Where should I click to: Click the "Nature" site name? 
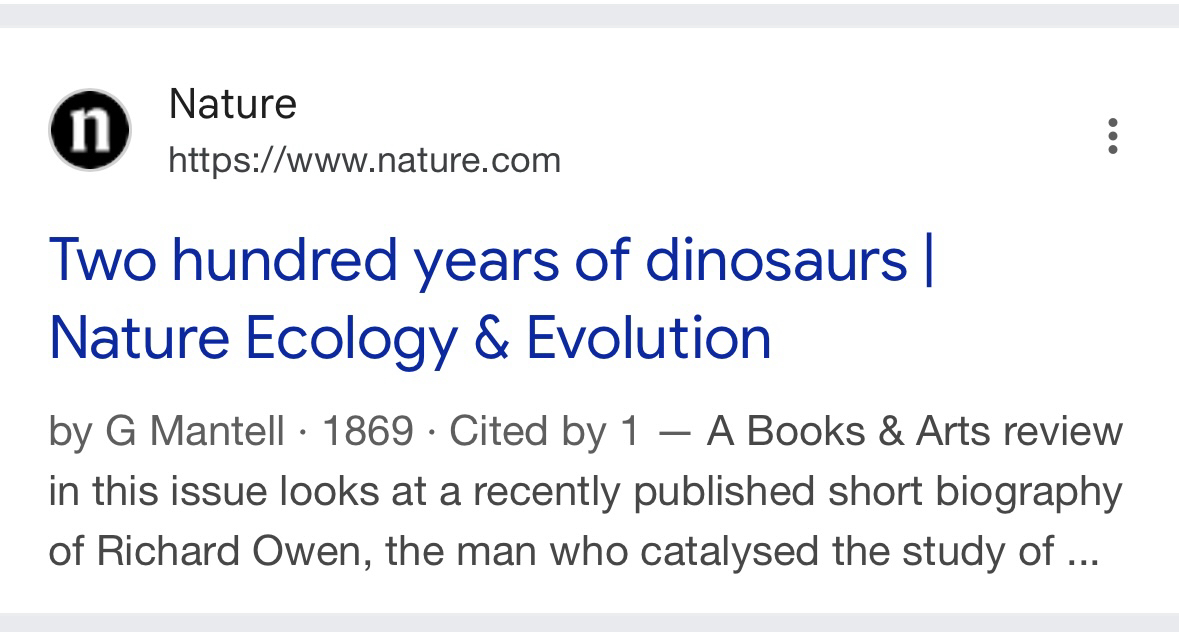pos(232,104)
